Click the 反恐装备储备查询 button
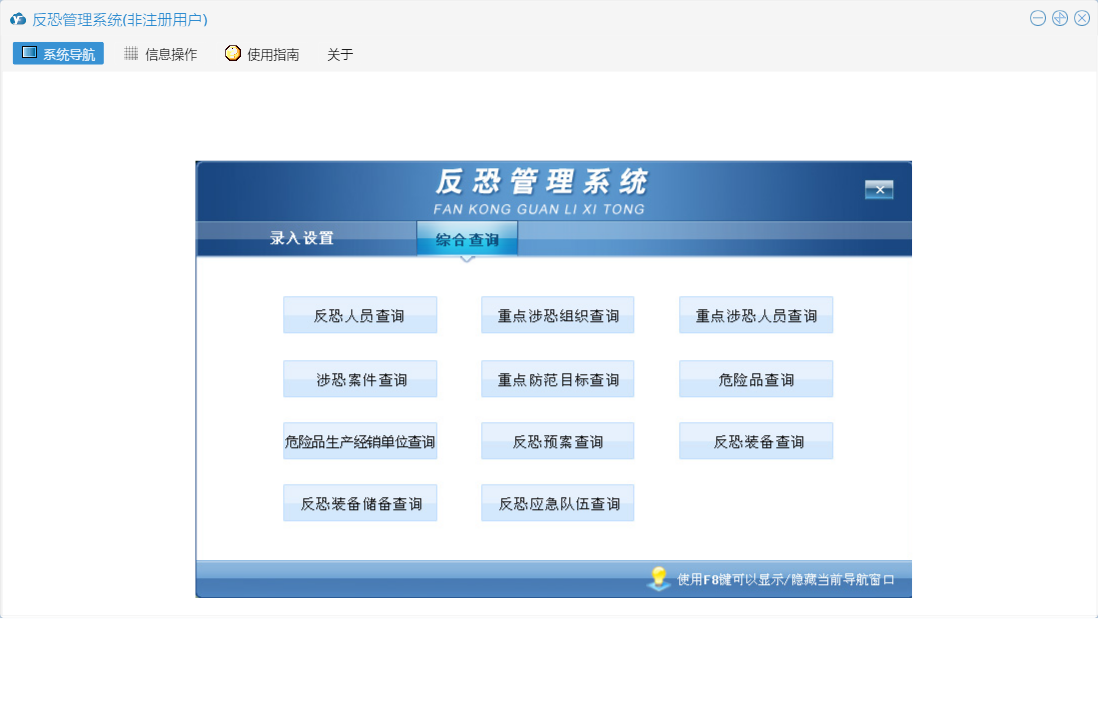 point(360,503)
